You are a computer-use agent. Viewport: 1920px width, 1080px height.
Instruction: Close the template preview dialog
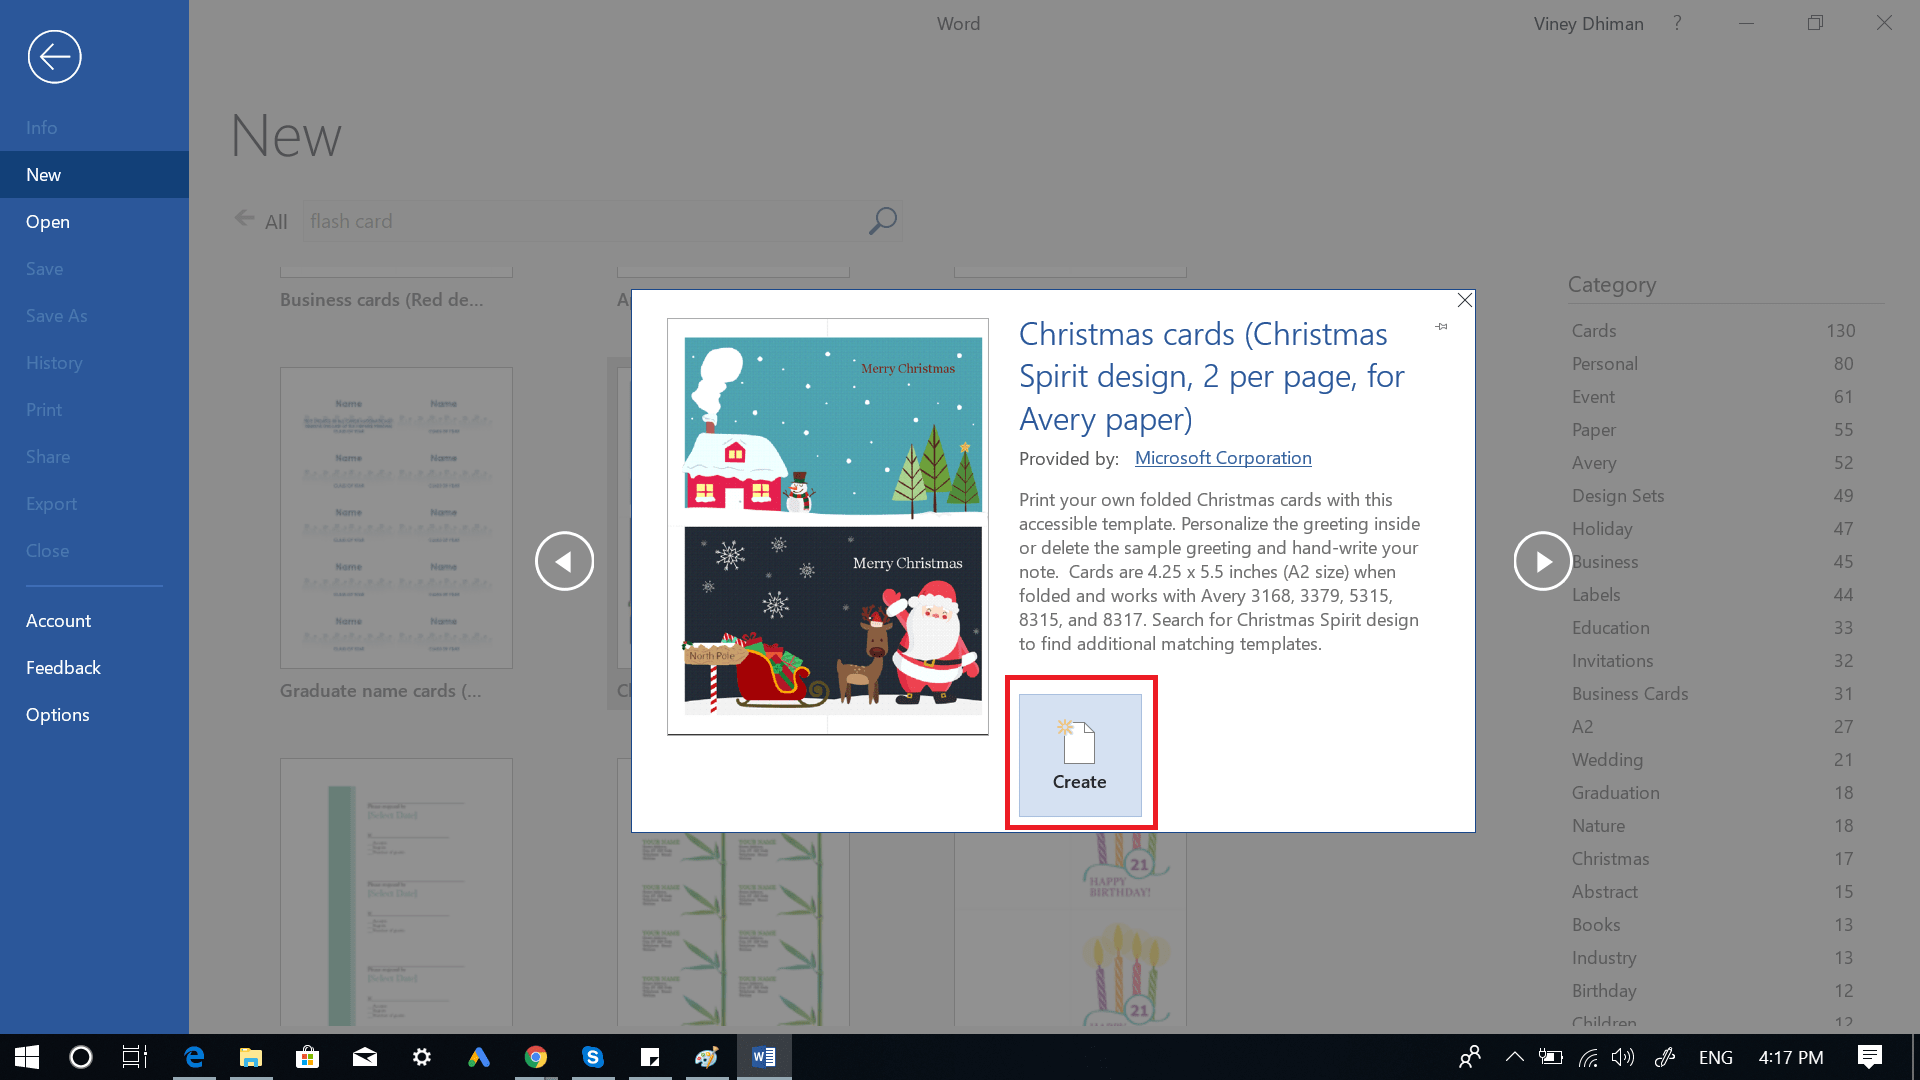tap(1465, 300)
